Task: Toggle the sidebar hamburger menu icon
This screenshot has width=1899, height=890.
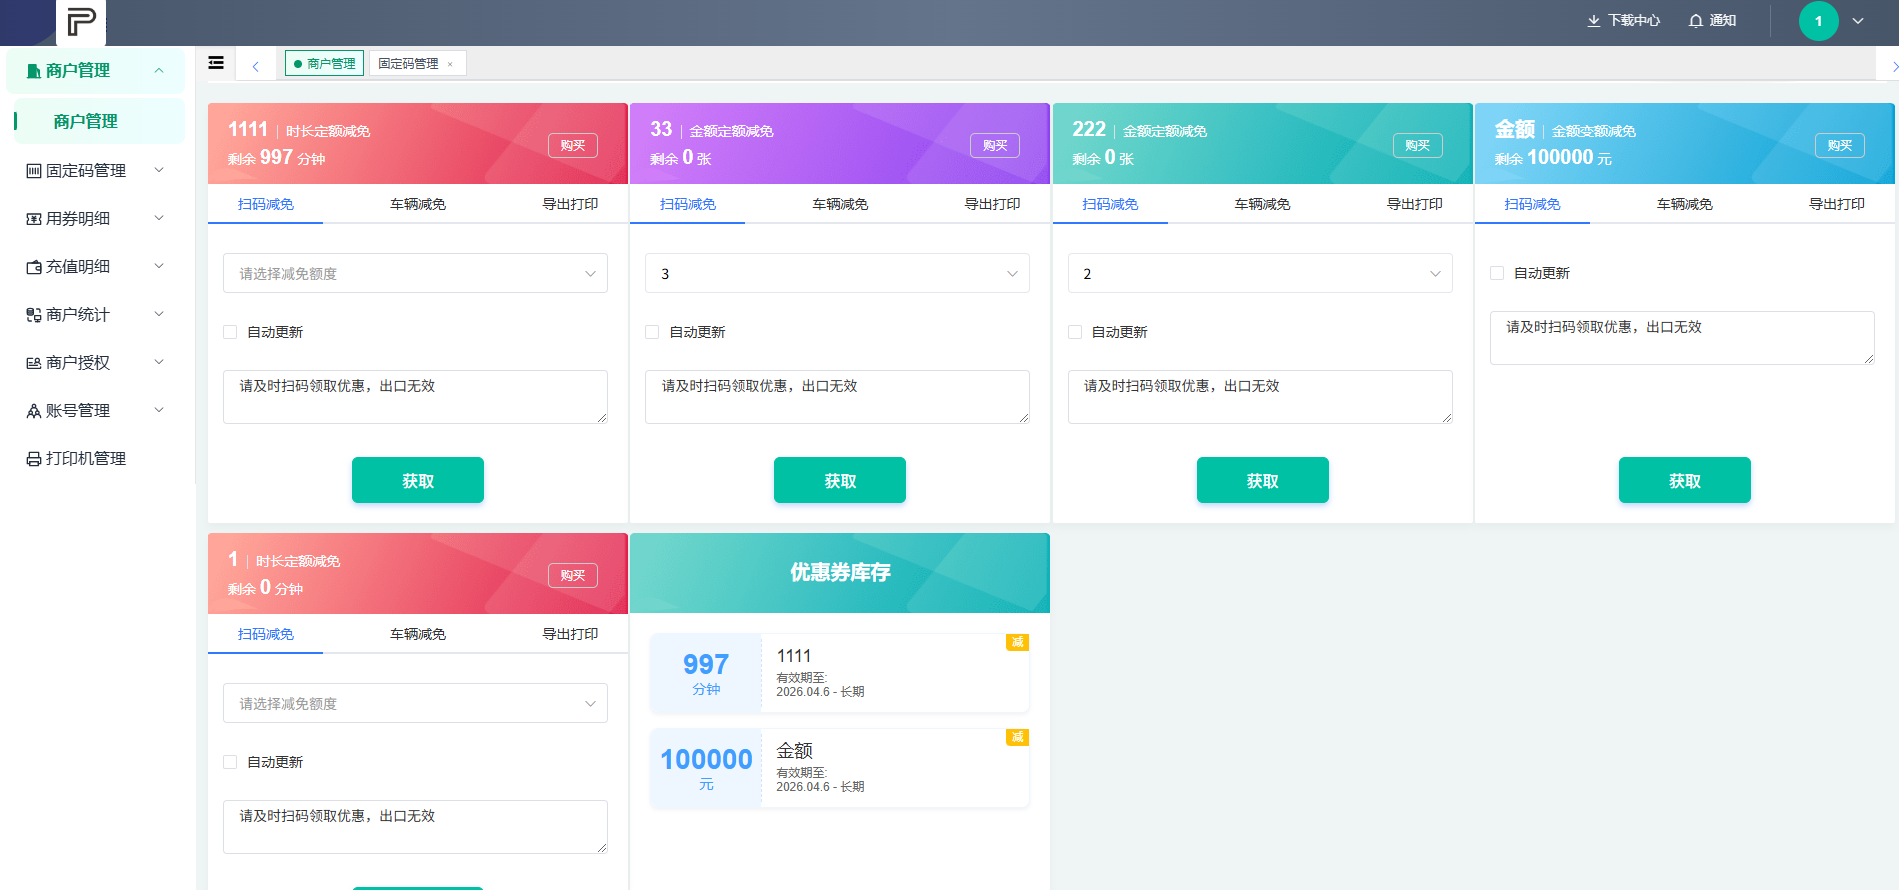Action: click(x=216, y=63)
